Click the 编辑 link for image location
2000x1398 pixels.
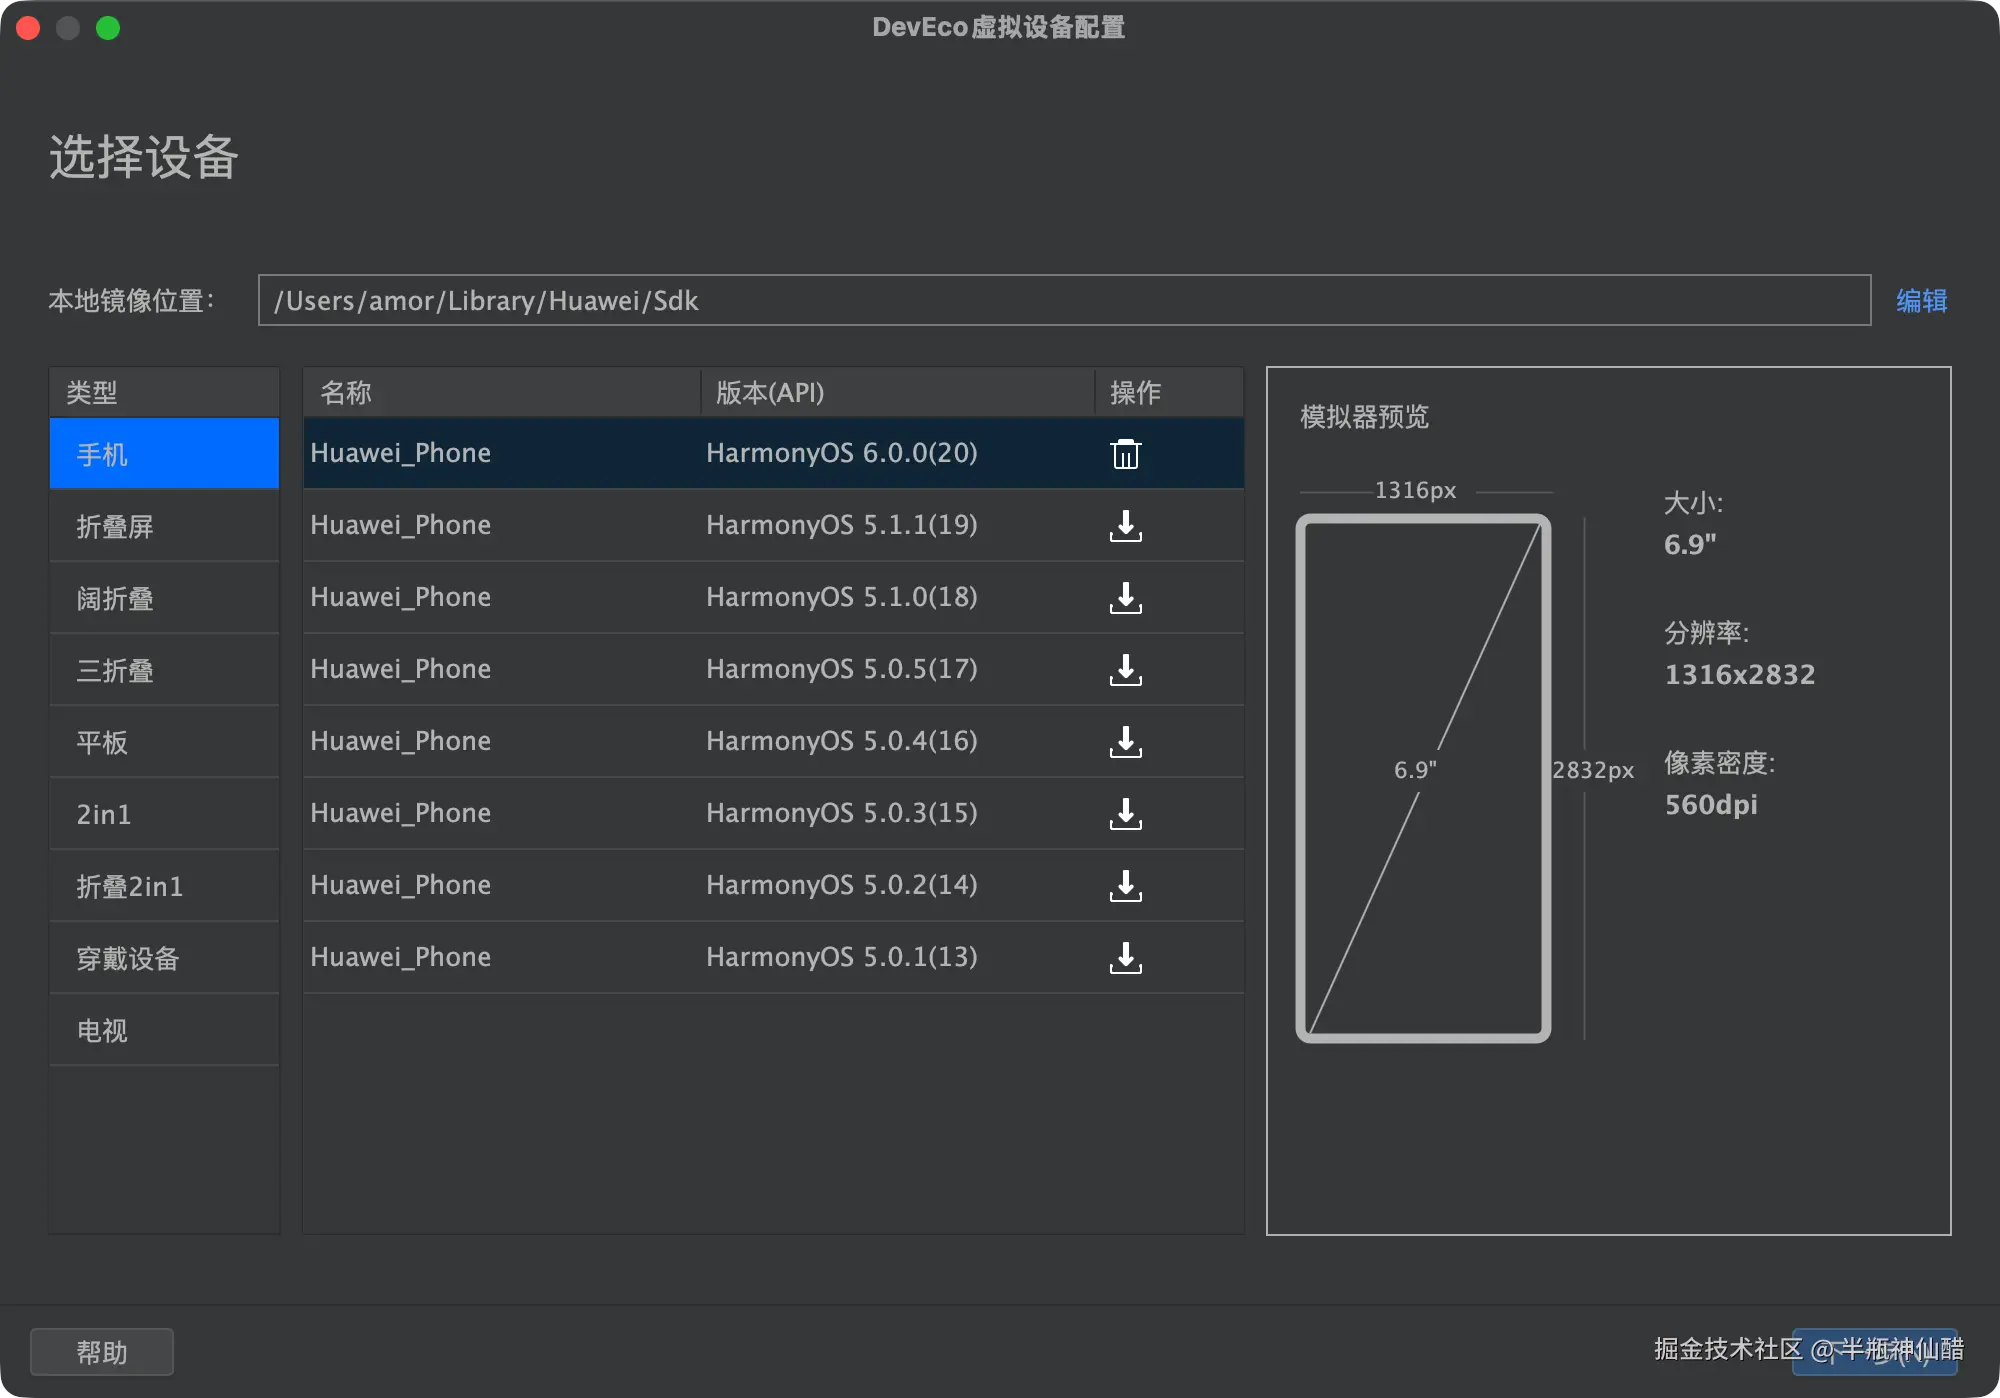pos(1921,301)
